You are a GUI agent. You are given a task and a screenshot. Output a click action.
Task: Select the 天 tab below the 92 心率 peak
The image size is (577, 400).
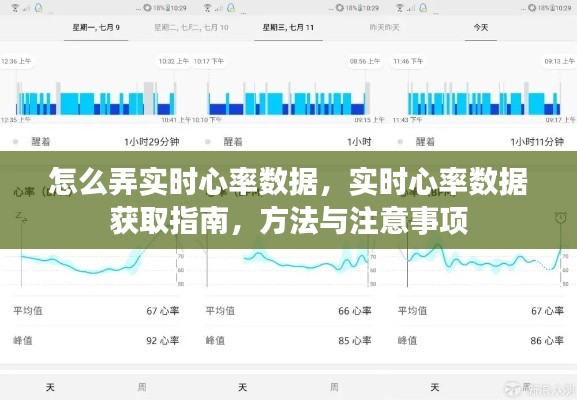click(x=50, y=387)
